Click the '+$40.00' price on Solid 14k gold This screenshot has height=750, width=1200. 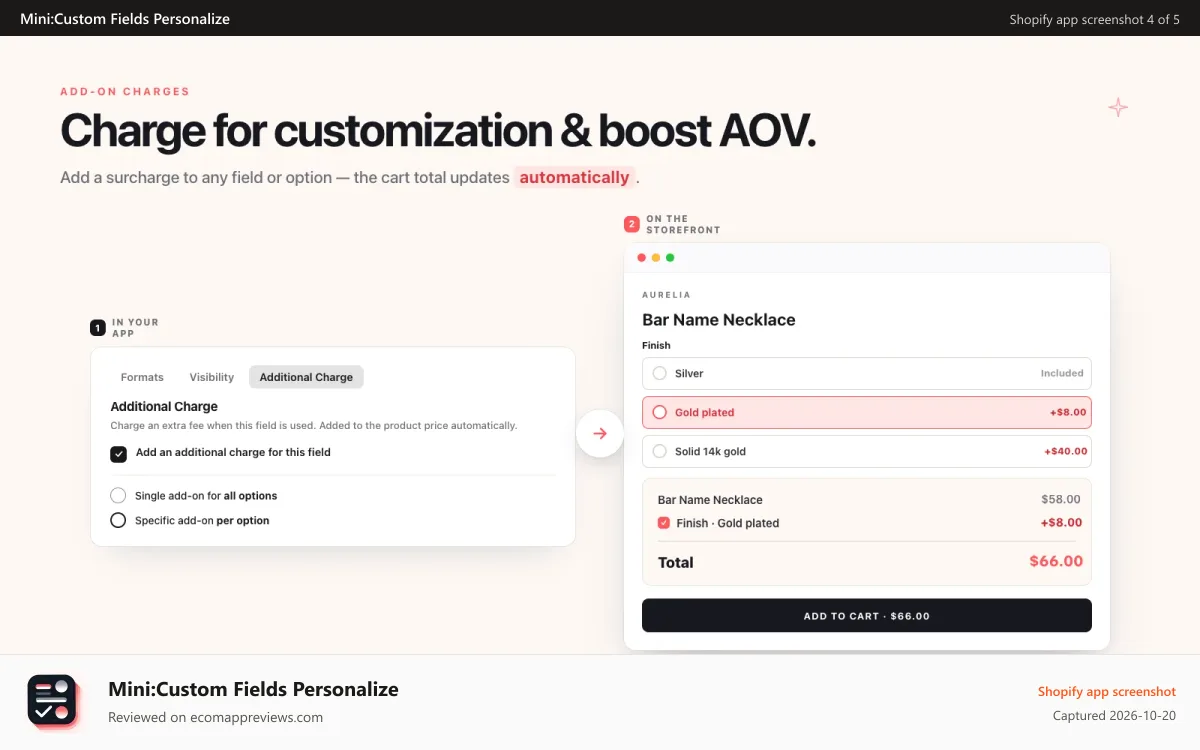point(1066,451)
